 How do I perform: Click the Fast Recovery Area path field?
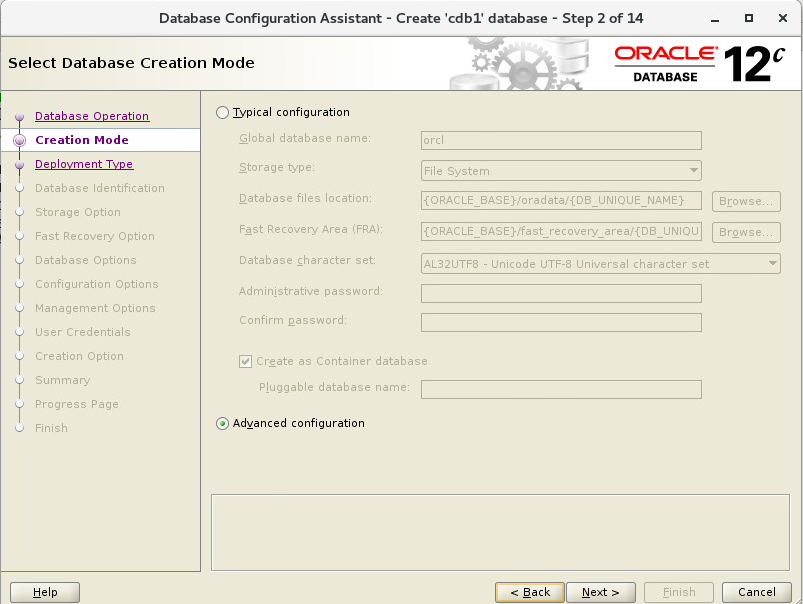point(561,232)
